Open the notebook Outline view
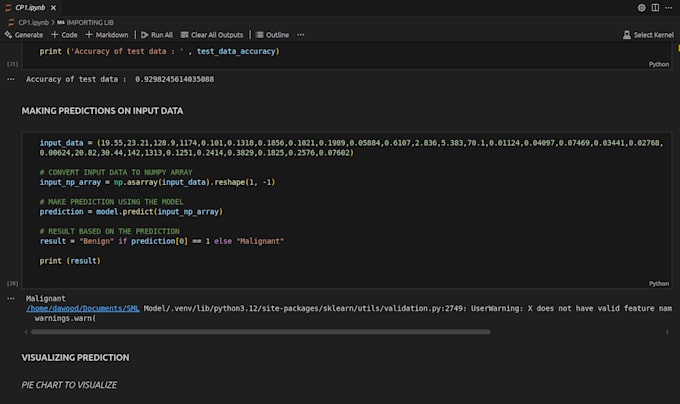Screen dimensions: 680x404 [x=272, y=34]
